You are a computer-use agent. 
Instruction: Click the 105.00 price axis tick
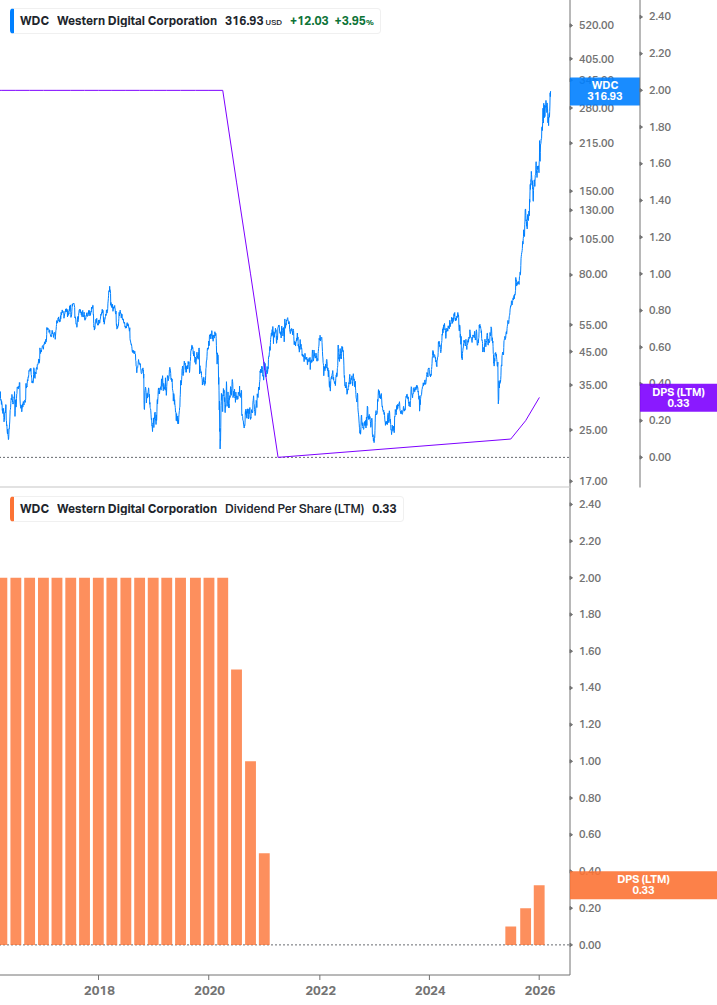coord(597,239)
